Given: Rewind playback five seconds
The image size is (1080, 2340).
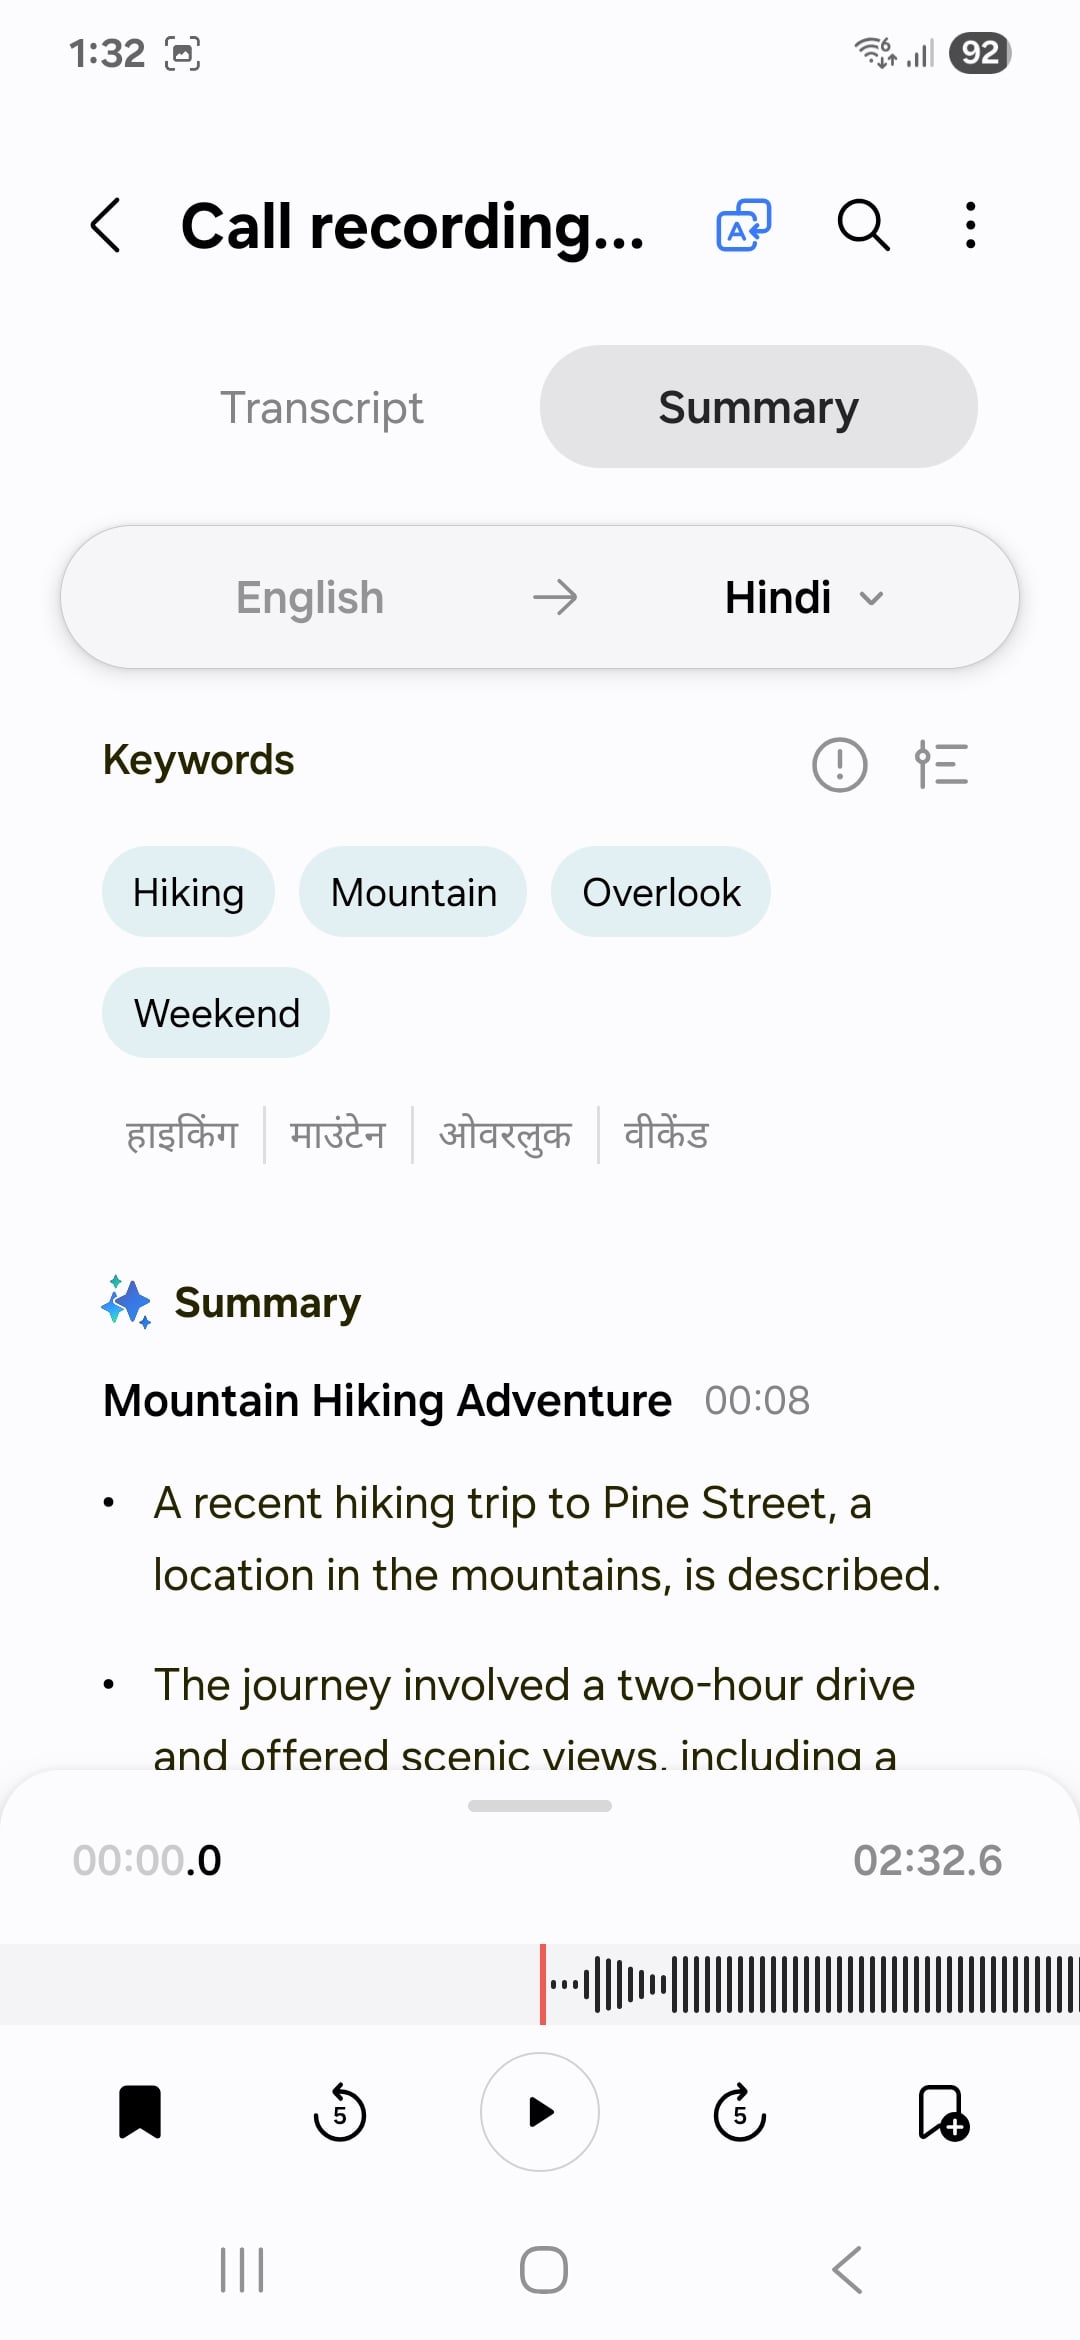Looking at the screenshot, I should pyautogui.click(x=340, y=2111).
